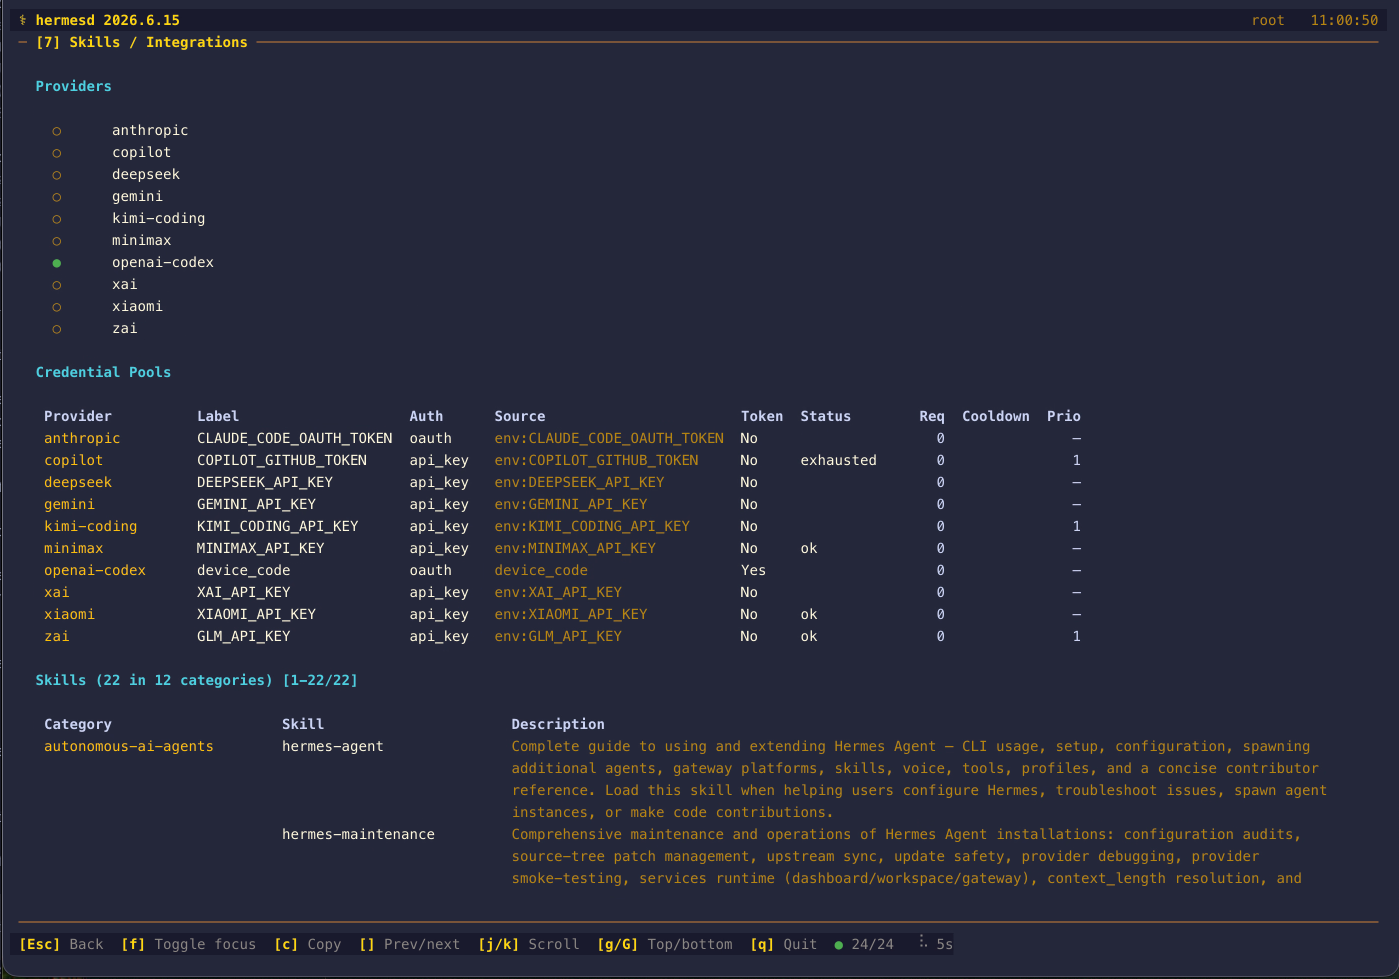The height and width of the screenshot is (979, 1399).
Task: Click the green dot next to 24/24
Action: 839,945
